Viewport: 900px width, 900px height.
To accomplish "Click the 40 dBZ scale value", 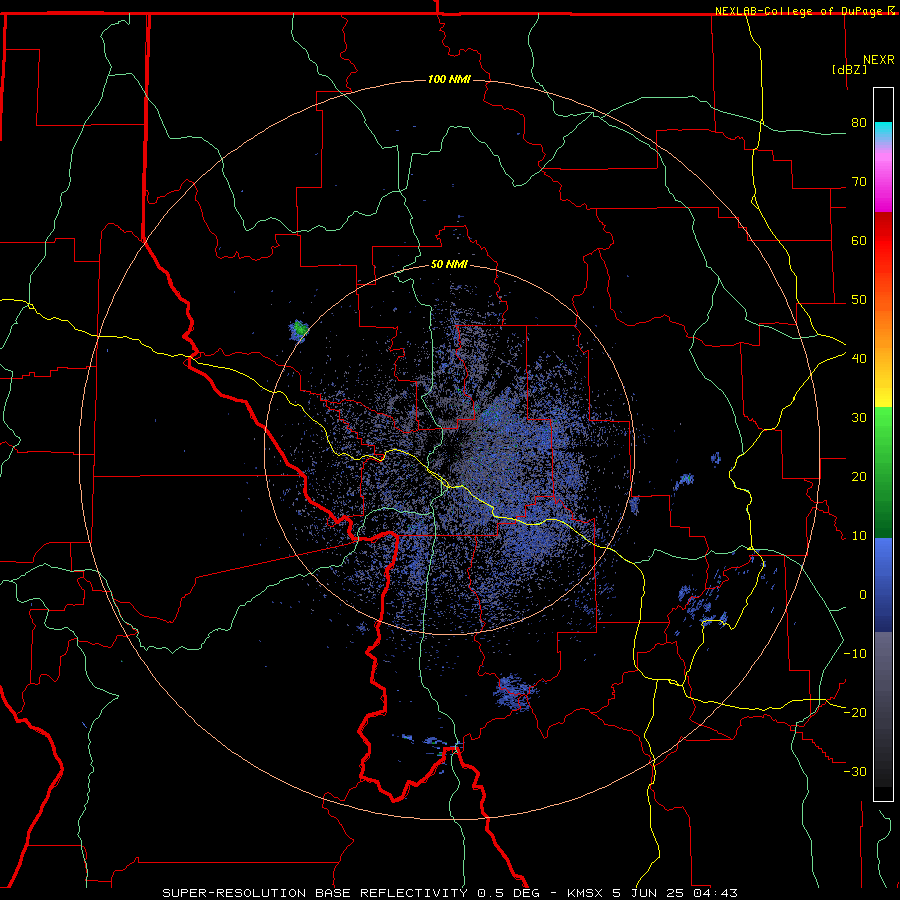I will [859, 359].
